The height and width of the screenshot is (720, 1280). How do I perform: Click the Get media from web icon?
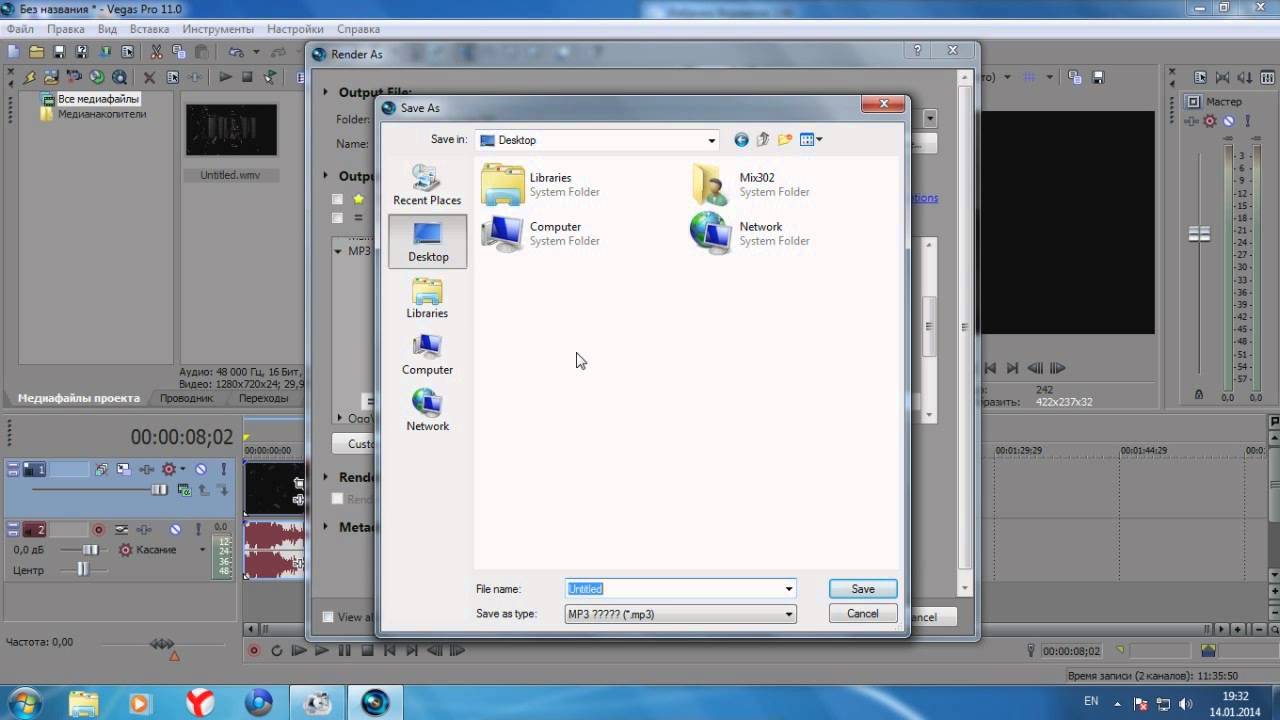[119, 77]
